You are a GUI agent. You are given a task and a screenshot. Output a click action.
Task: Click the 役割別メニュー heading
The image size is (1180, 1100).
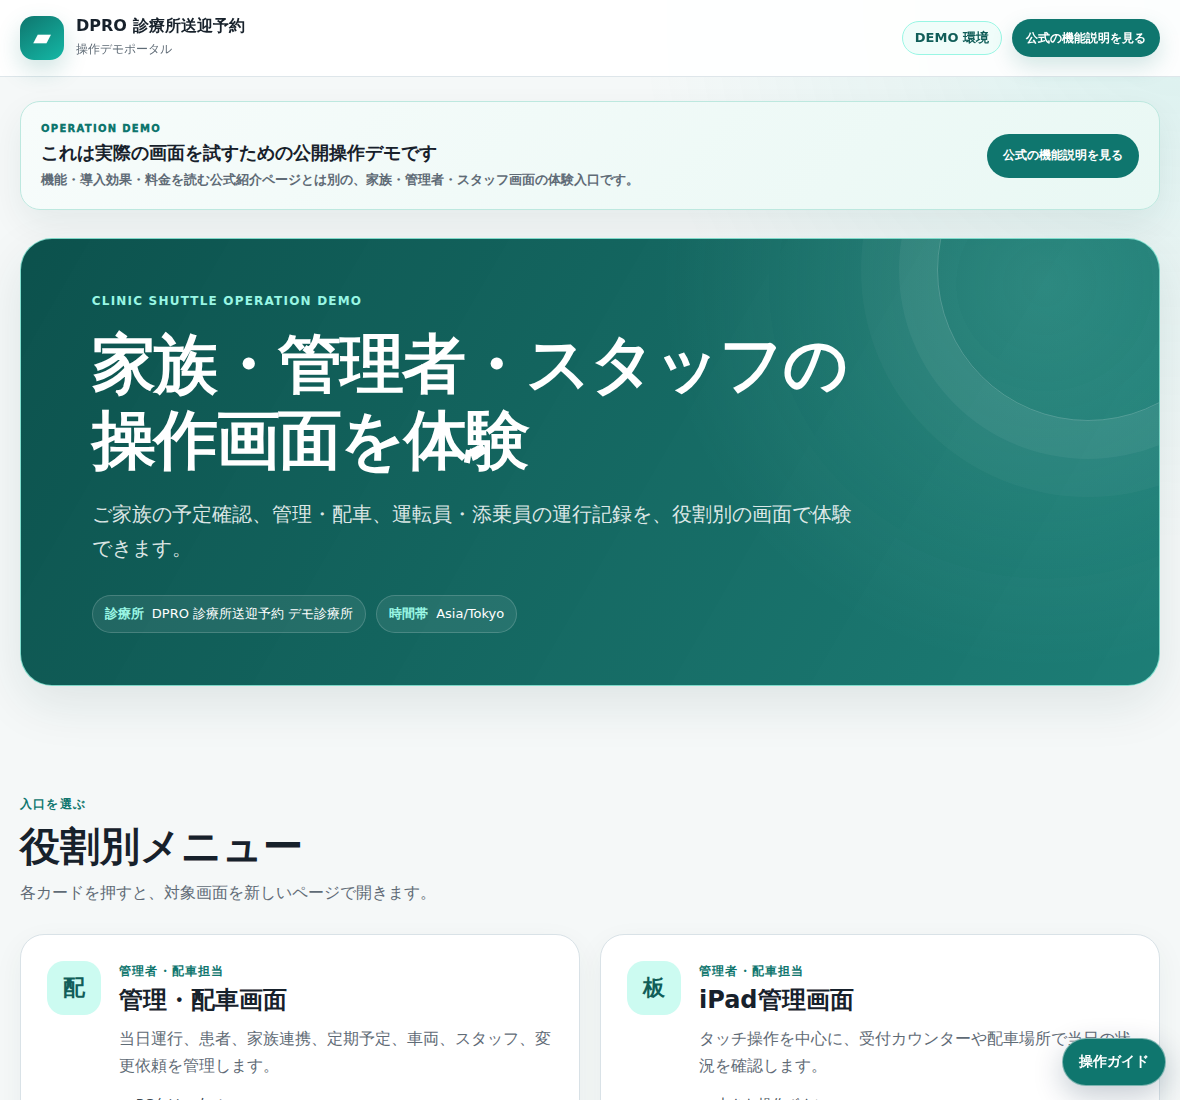(160, 847)
